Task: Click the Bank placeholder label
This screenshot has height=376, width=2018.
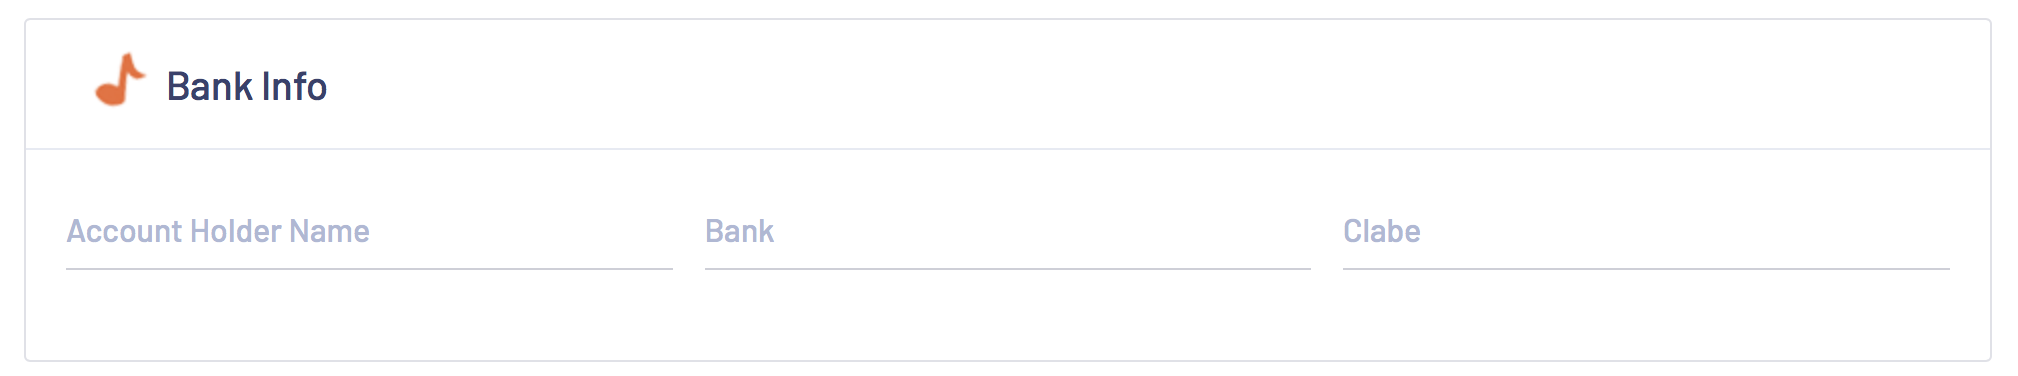Action: [739, 231]
